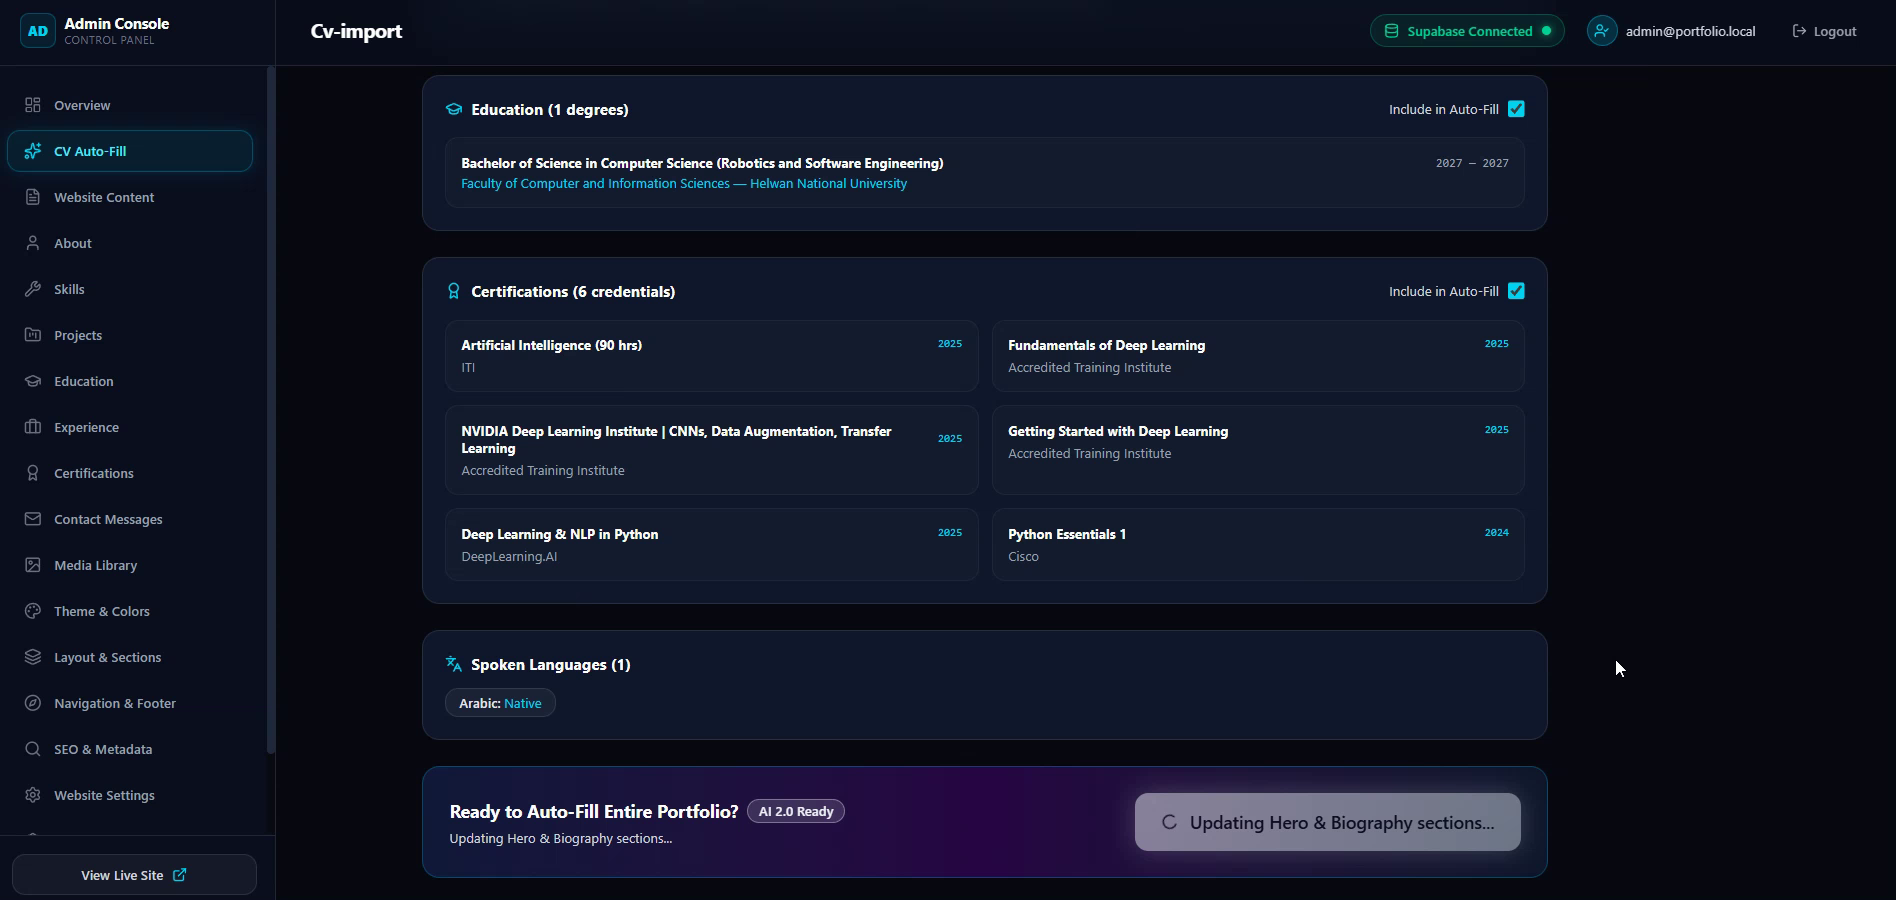Click the AD Admin Console logo

(38, 31)
